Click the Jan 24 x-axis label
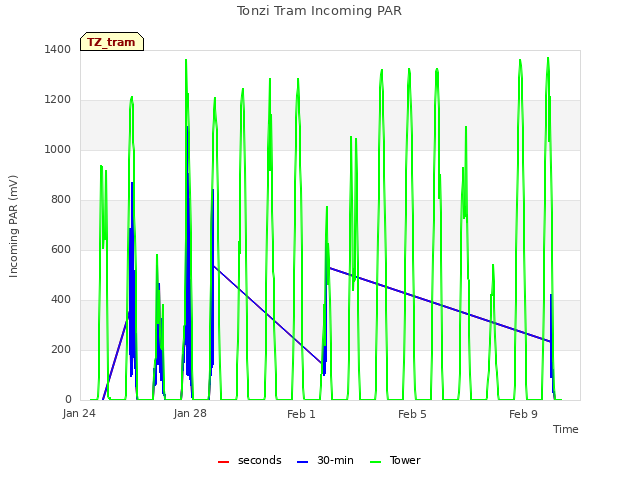Image resolution: width=640 pixels, height=480 pixels. click(79, 414)
